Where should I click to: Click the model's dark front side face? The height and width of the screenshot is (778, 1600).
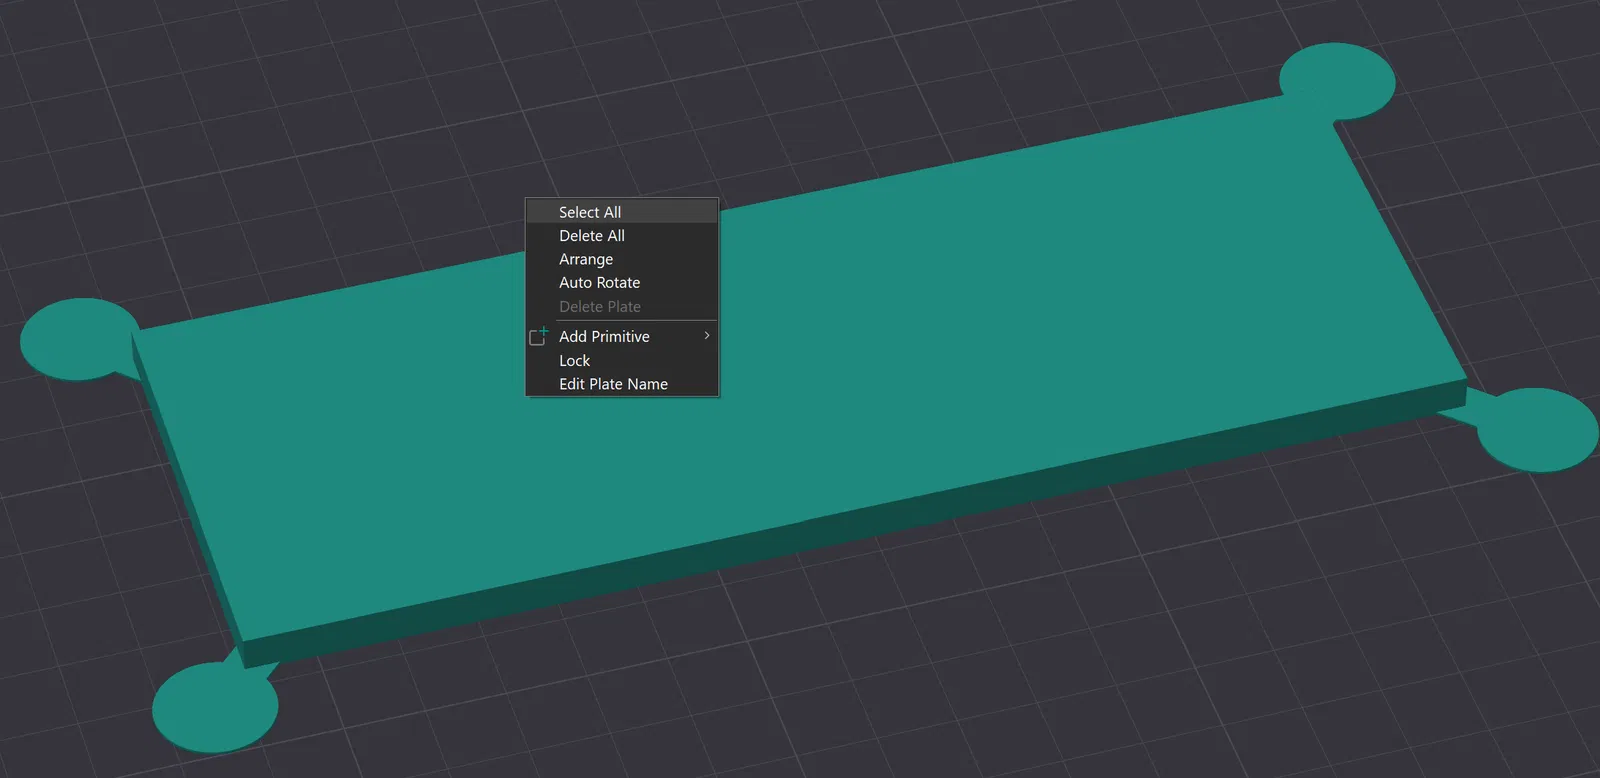[x=850, y=527]
